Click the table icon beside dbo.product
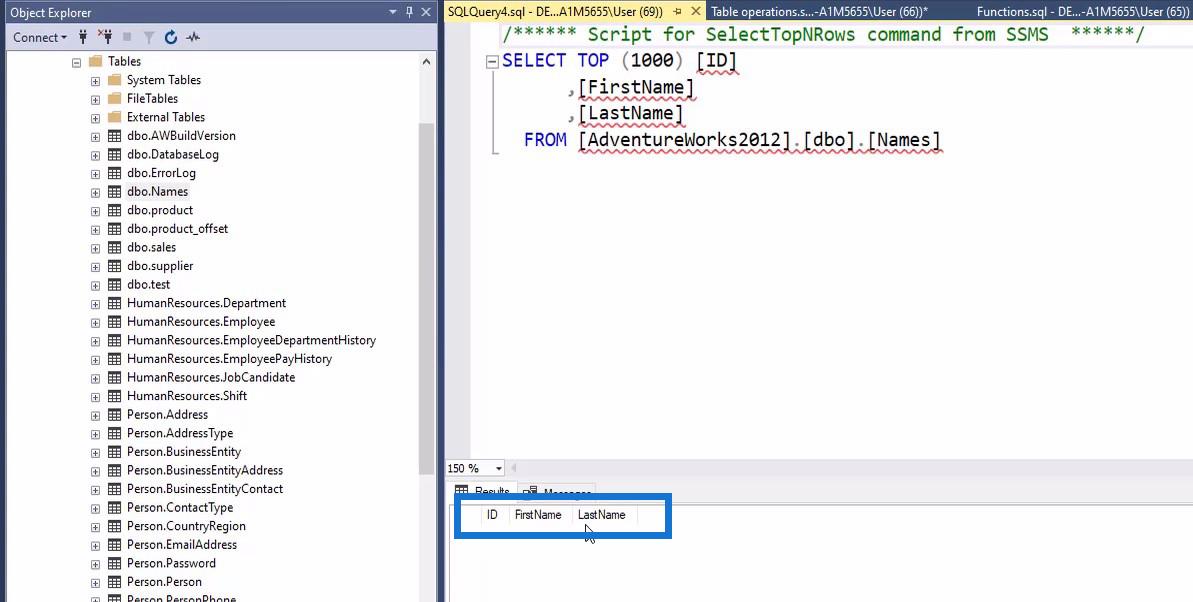Screen dimensions: 1193x602 coord(114,210)
